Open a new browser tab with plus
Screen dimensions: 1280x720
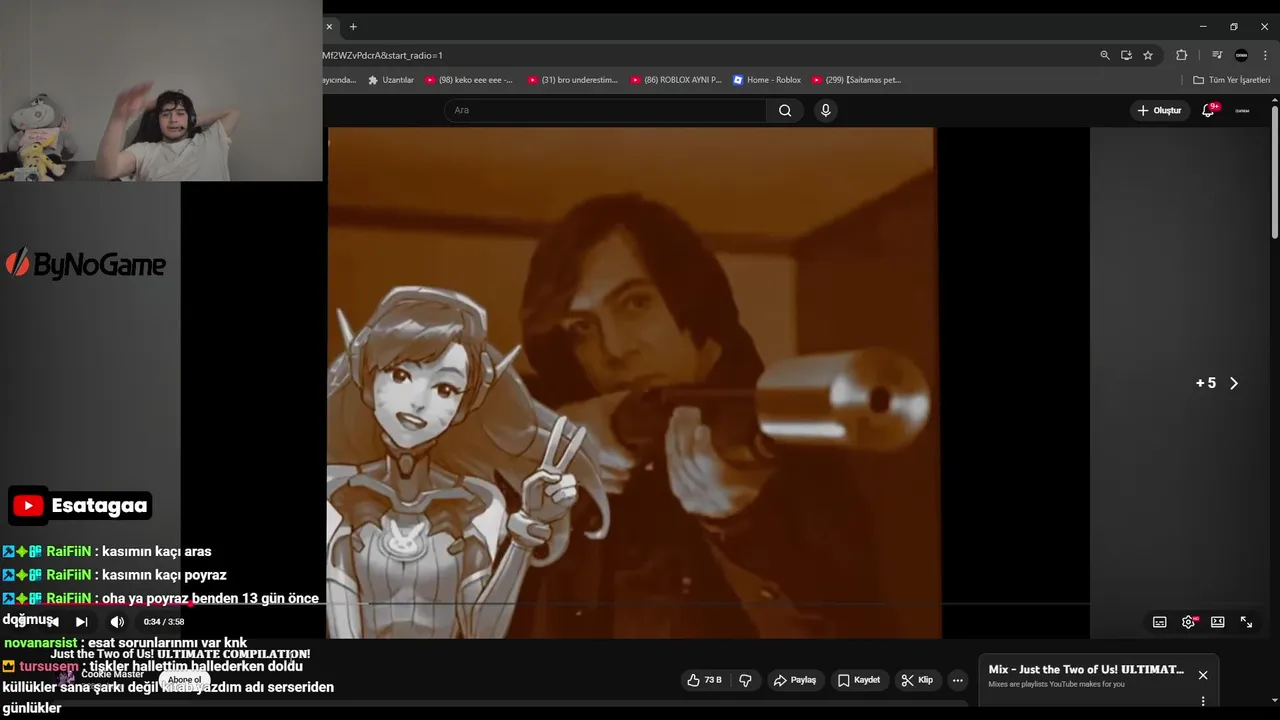tap(353, 27)
